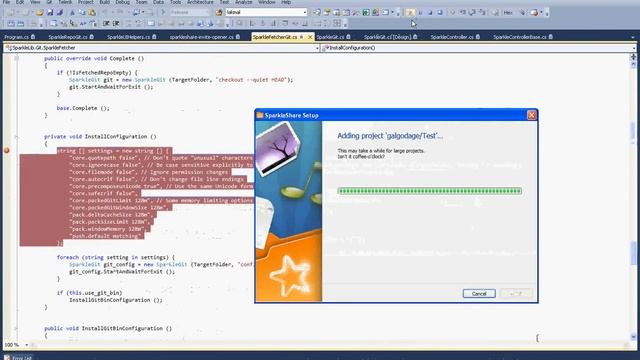Close the SparkleShare Setup dialog
The height and width of the screenshot is (360, 640).
[531, 115]
